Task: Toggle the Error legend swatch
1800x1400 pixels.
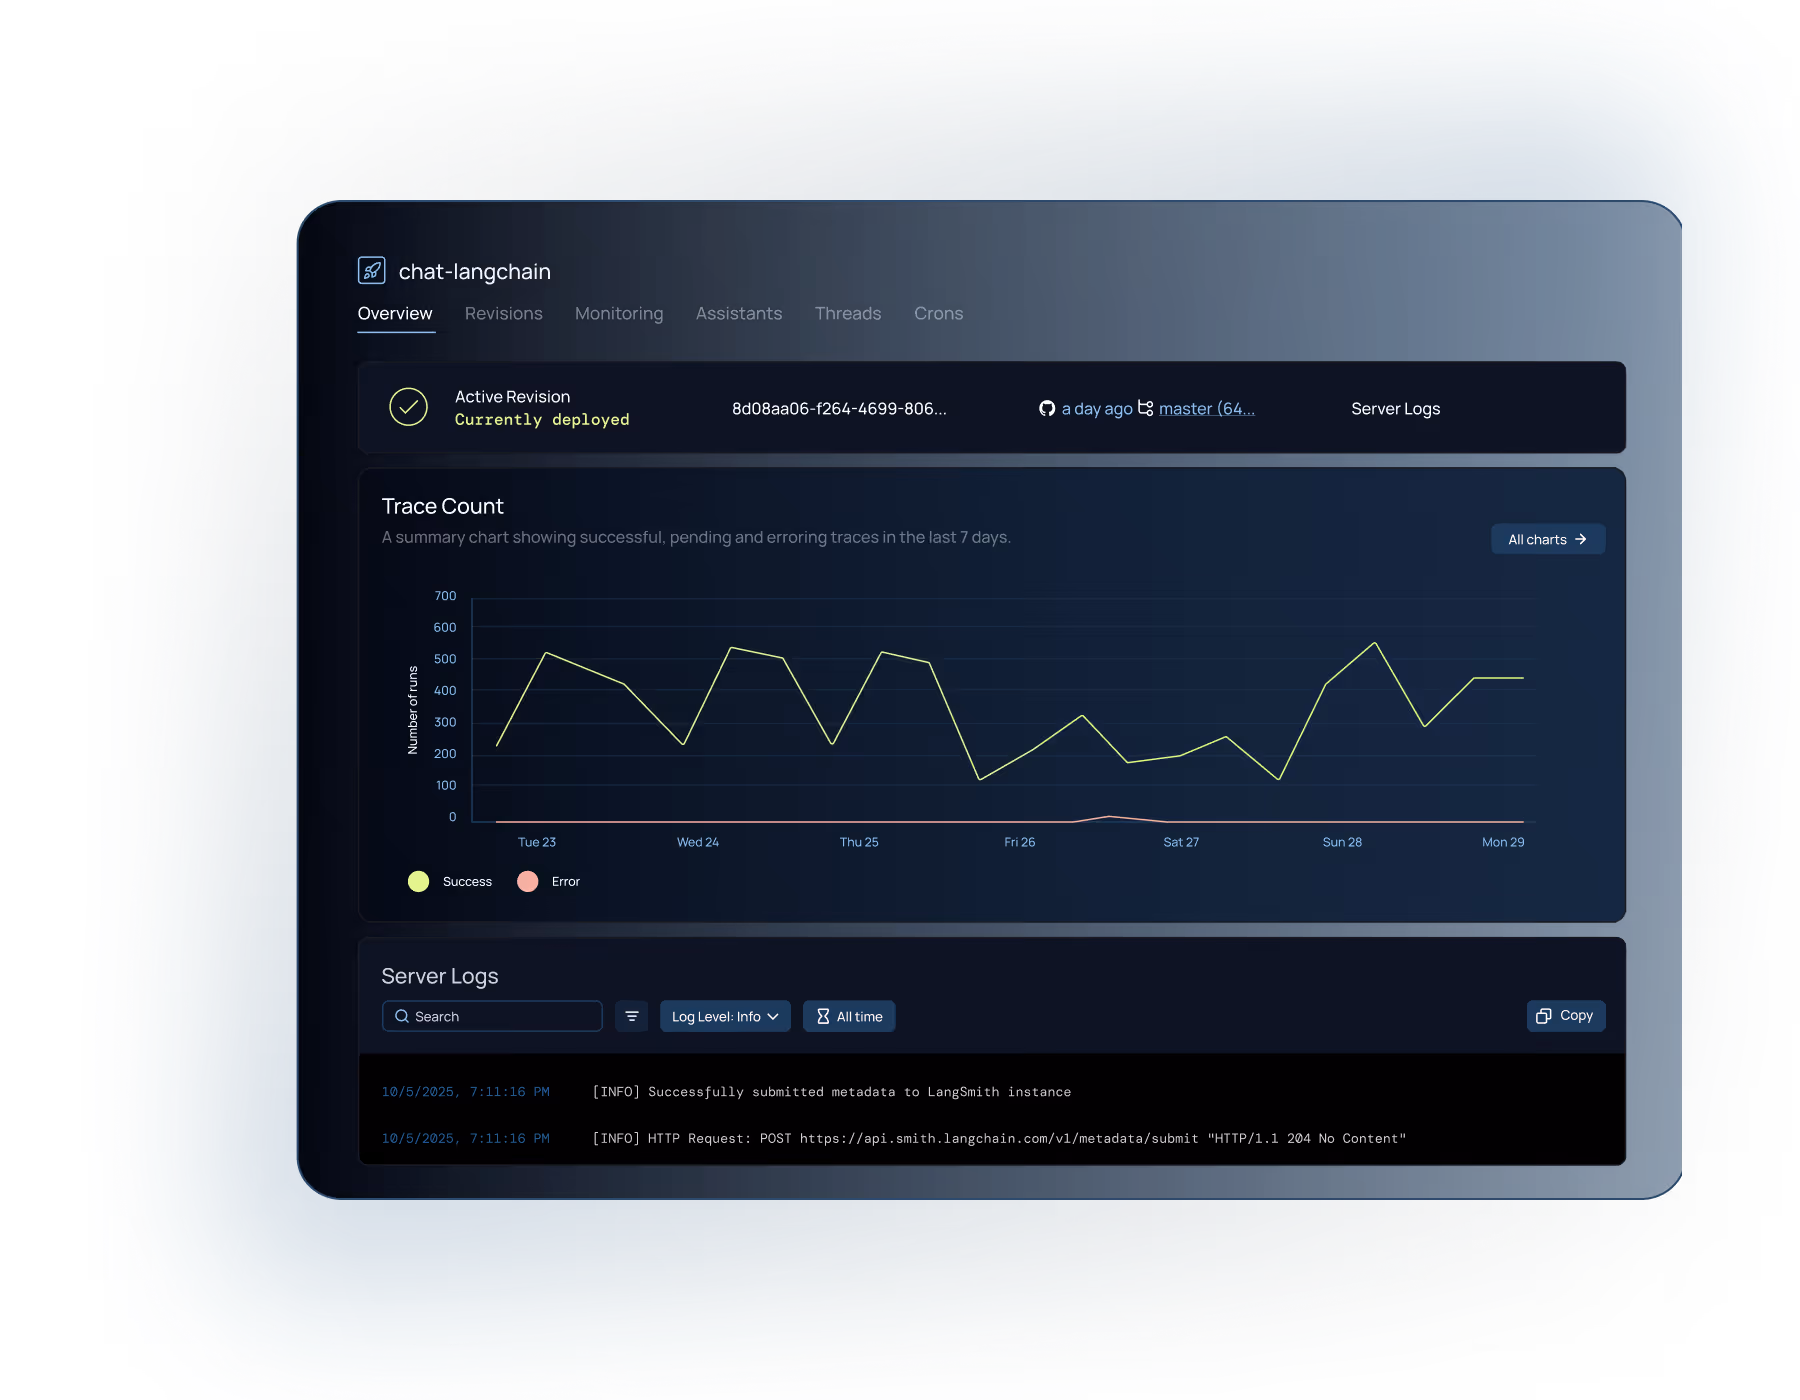Action: (x=528, y=881)
